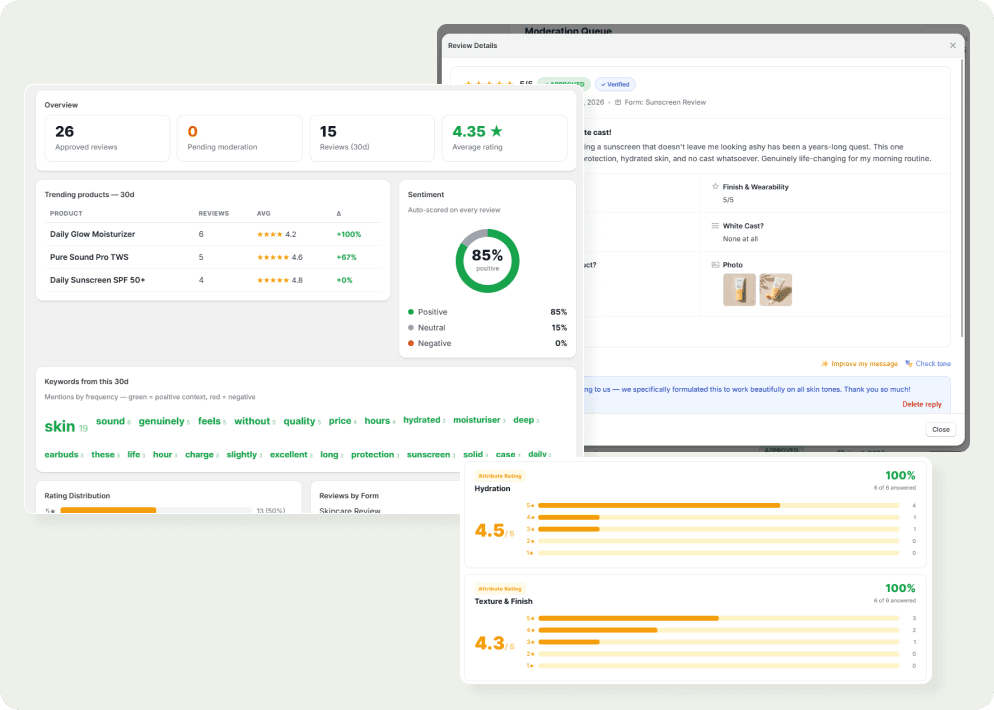Click the keyword 'moisturiser'
Screen dimensions: 994x710
click(479, 420)
